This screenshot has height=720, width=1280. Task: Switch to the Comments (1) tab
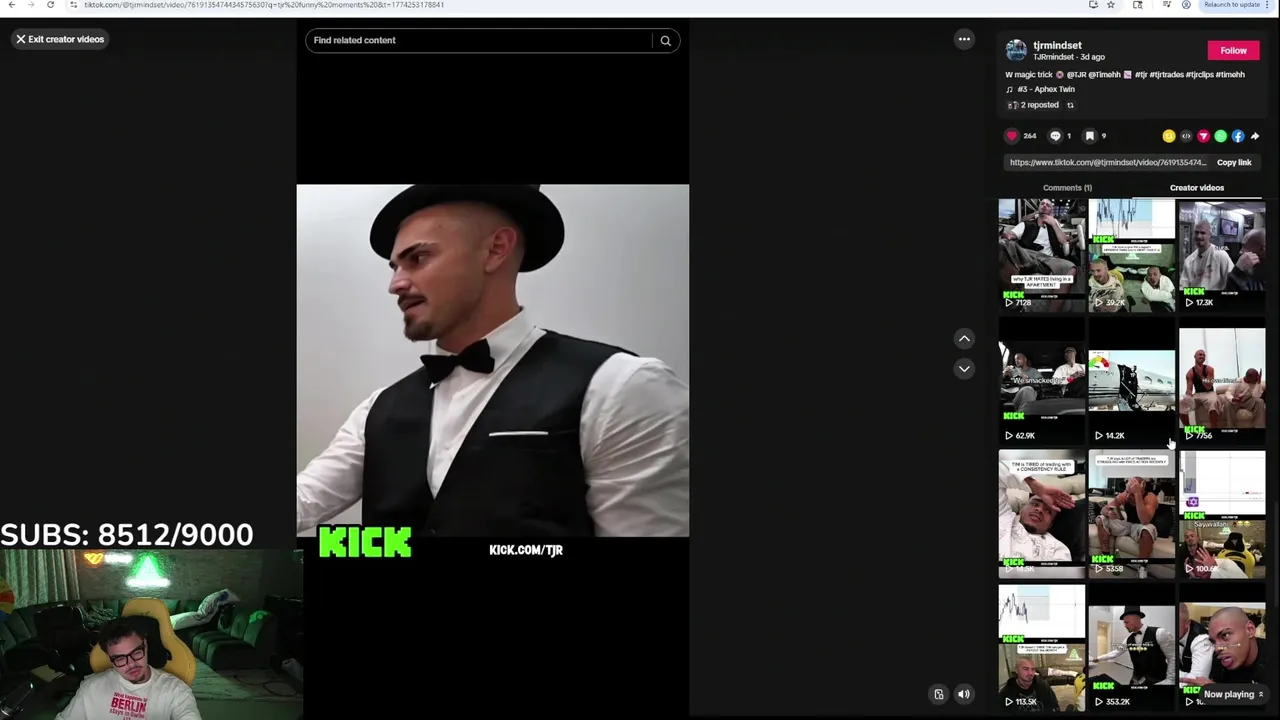click(1067, 188)
